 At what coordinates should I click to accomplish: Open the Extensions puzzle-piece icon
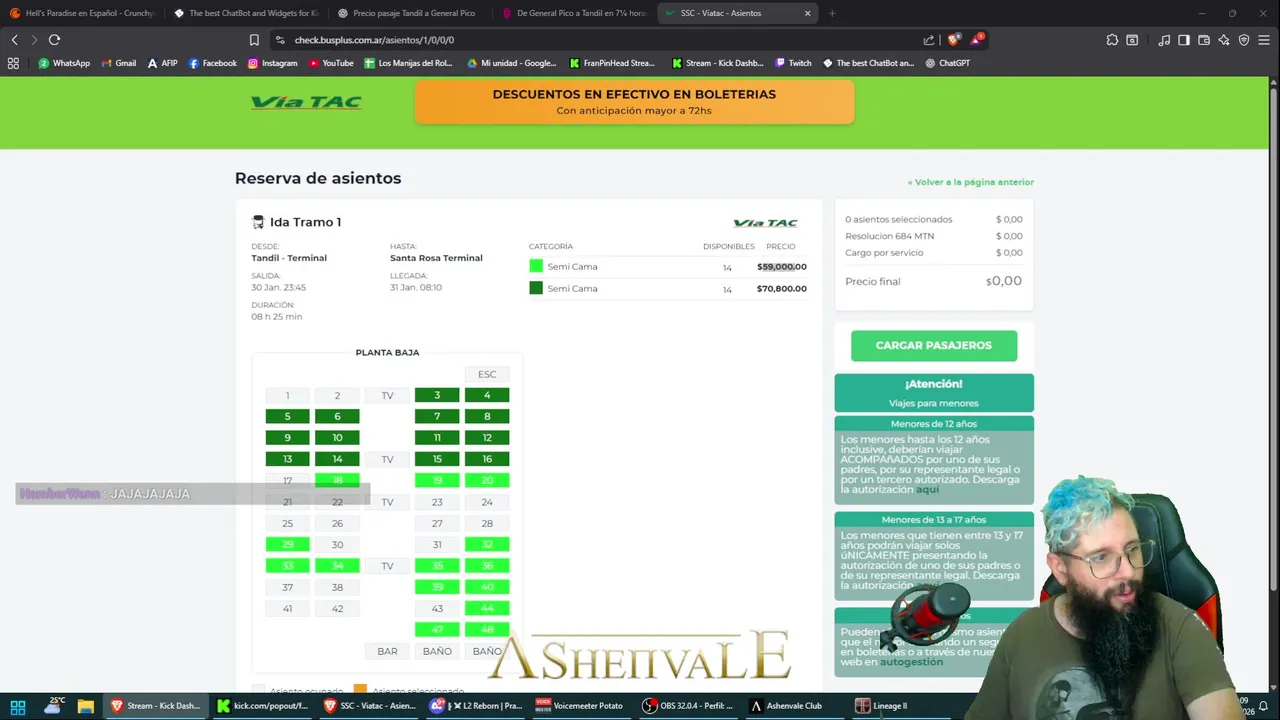click(1112, 40)
